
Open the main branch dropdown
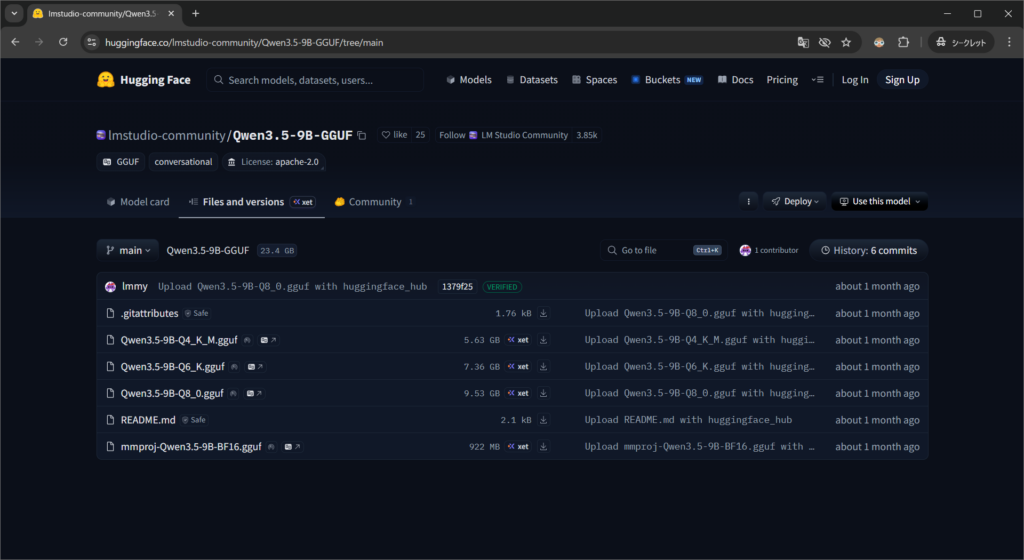coord(127,251)
